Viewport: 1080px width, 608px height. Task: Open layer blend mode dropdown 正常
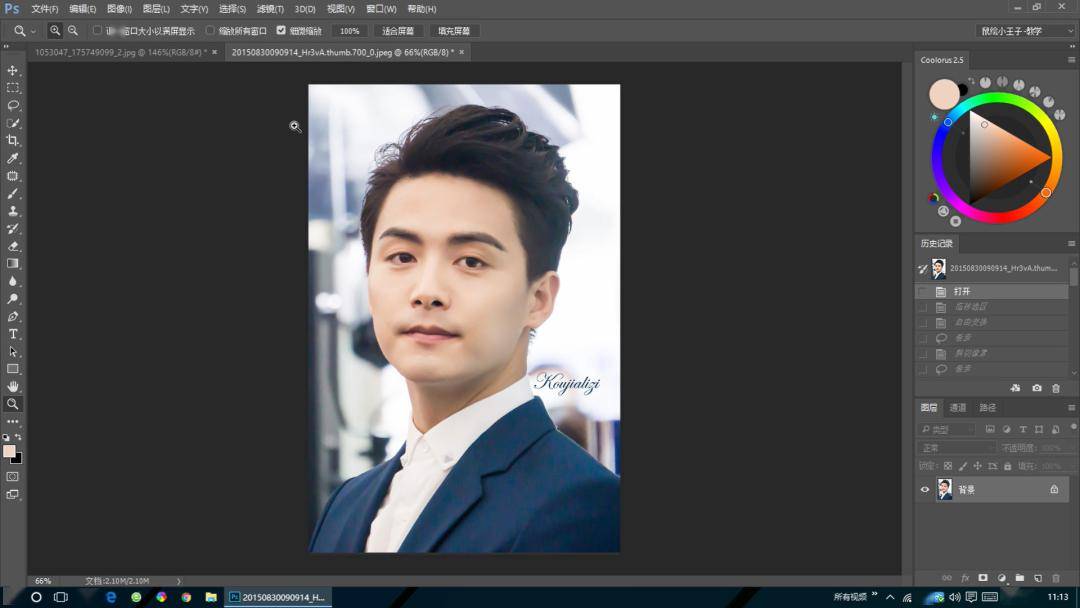pos(957,448)
